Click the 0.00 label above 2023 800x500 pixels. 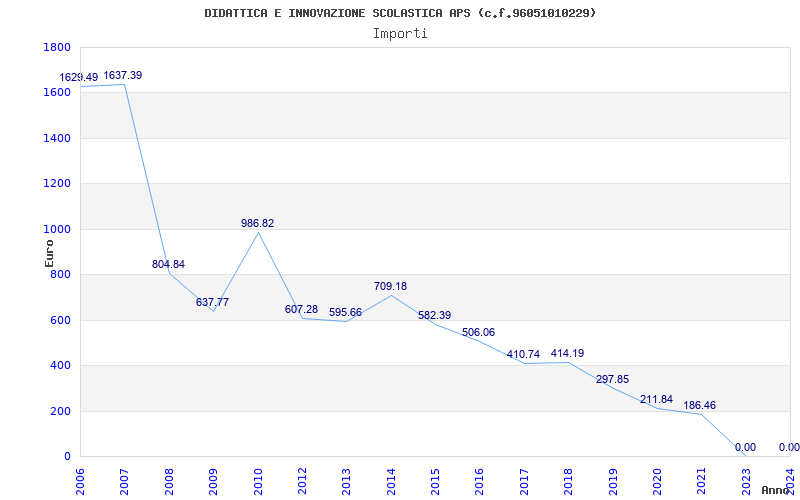[745, 447]
